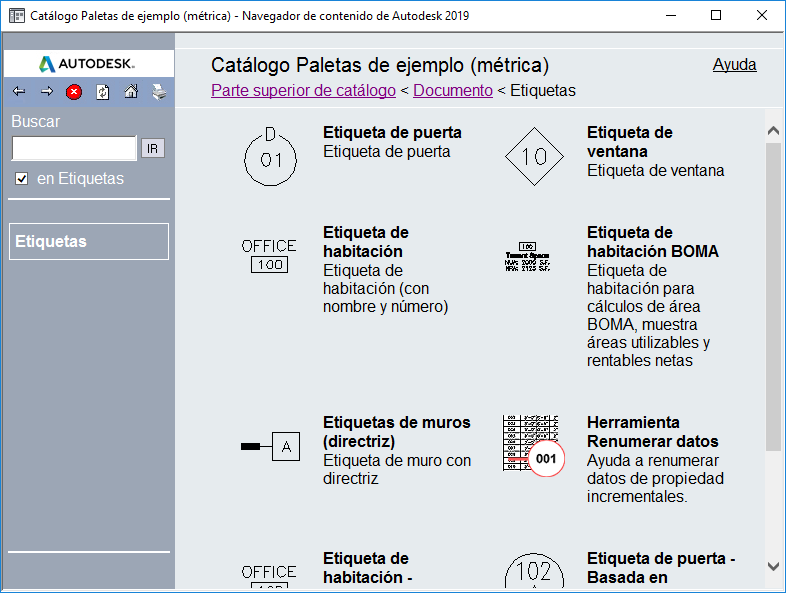Click the 'Etiquetas' breadcrumb text
This screenshot has height=593, width=786.
click(543, 90)
